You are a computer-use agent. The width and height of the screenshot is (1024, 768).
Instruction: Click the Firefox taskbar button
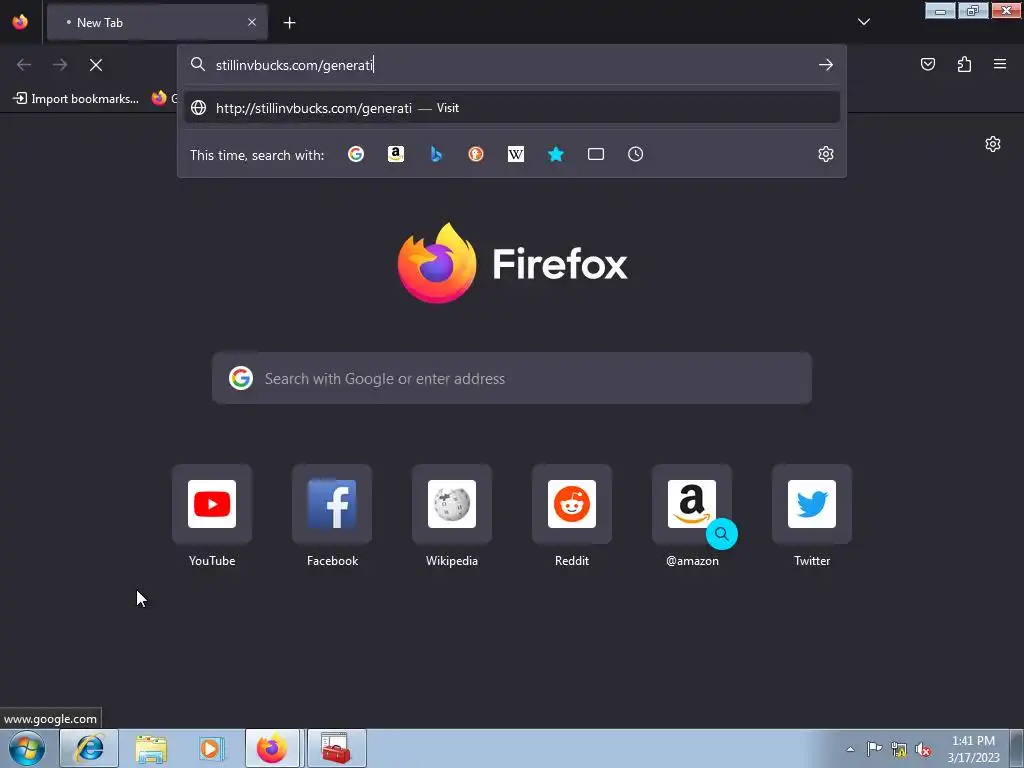[x=272, y=748]
